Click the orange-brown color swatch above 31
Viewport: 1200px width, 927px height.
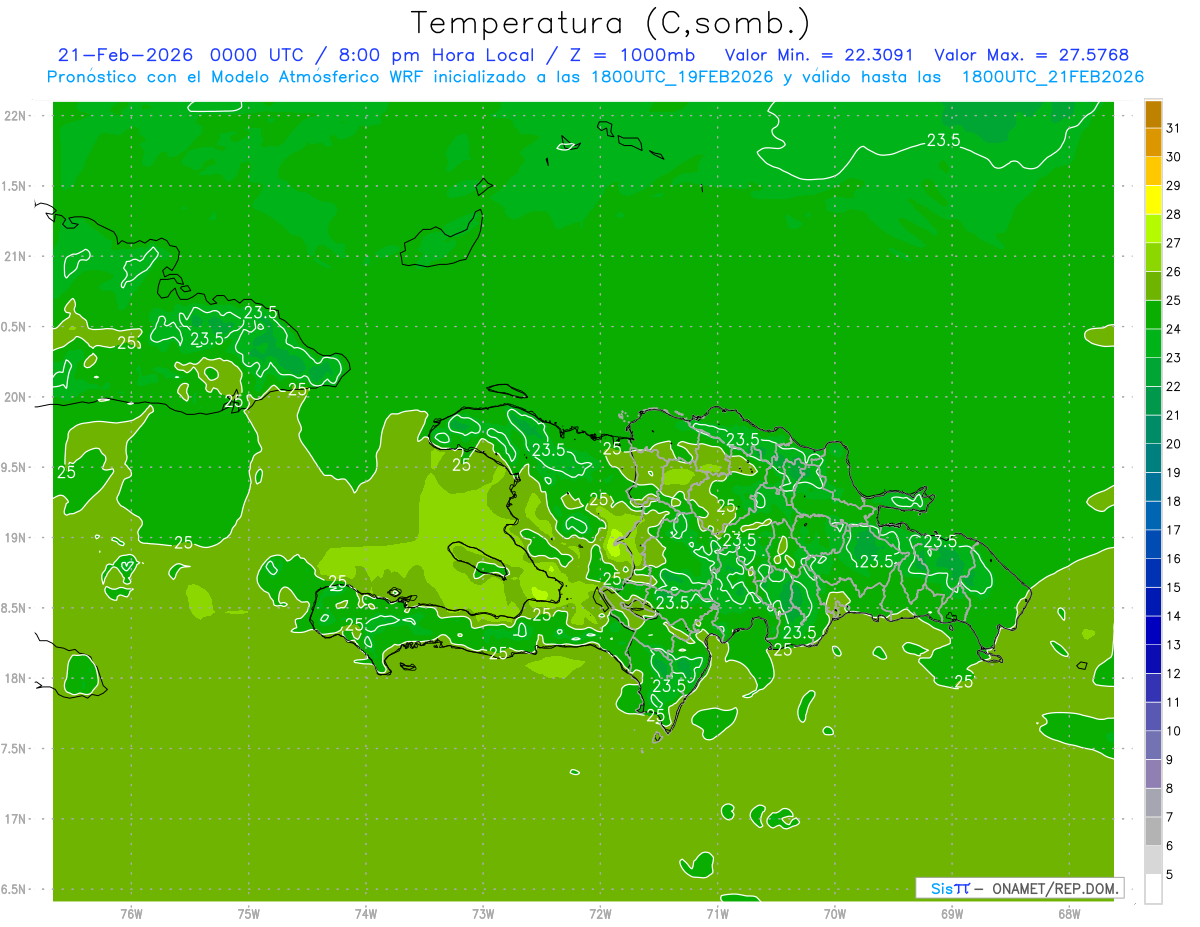[x=1153, y=114]
